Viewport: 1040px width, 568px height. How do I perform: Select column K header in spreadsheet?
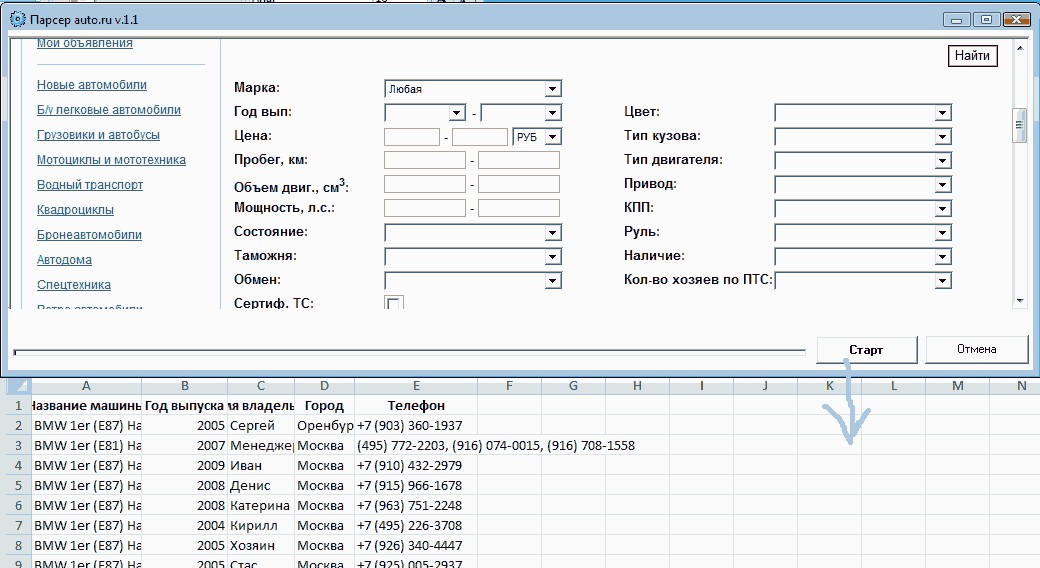tap(830, 386)
